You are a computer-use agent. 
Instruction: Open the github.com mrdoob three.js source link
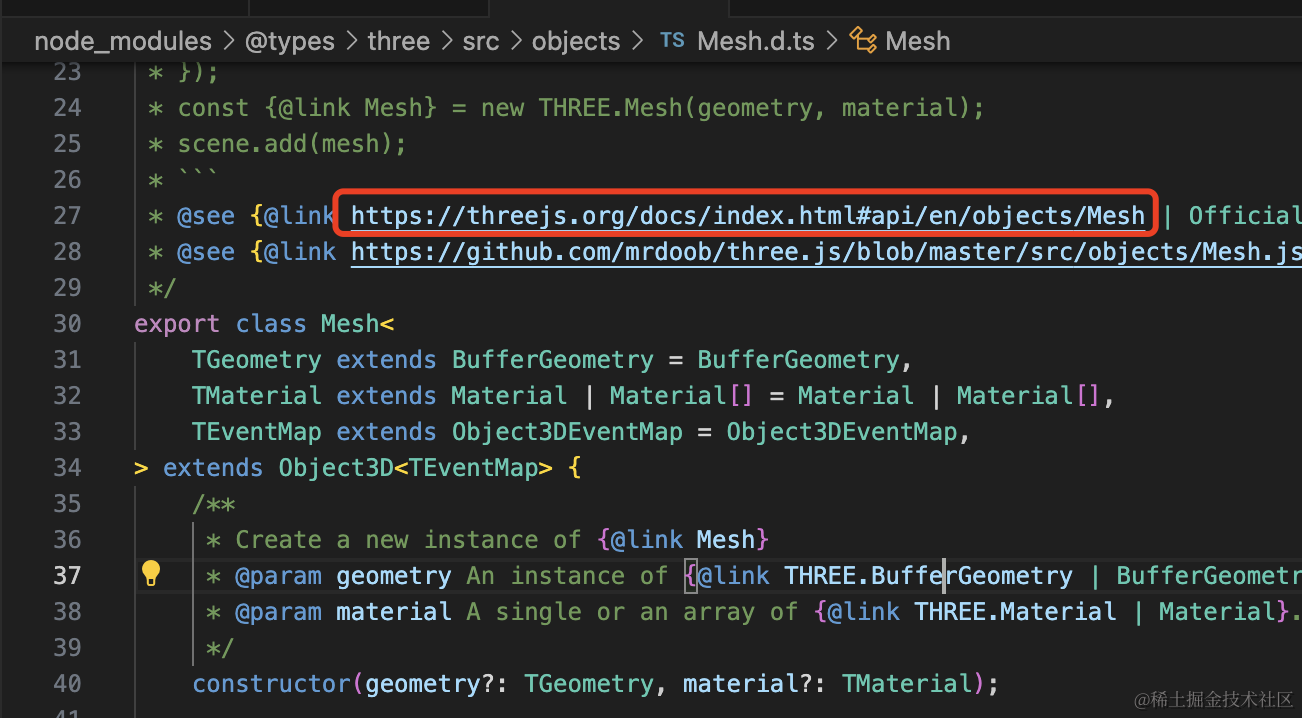[x=826, y=251]
